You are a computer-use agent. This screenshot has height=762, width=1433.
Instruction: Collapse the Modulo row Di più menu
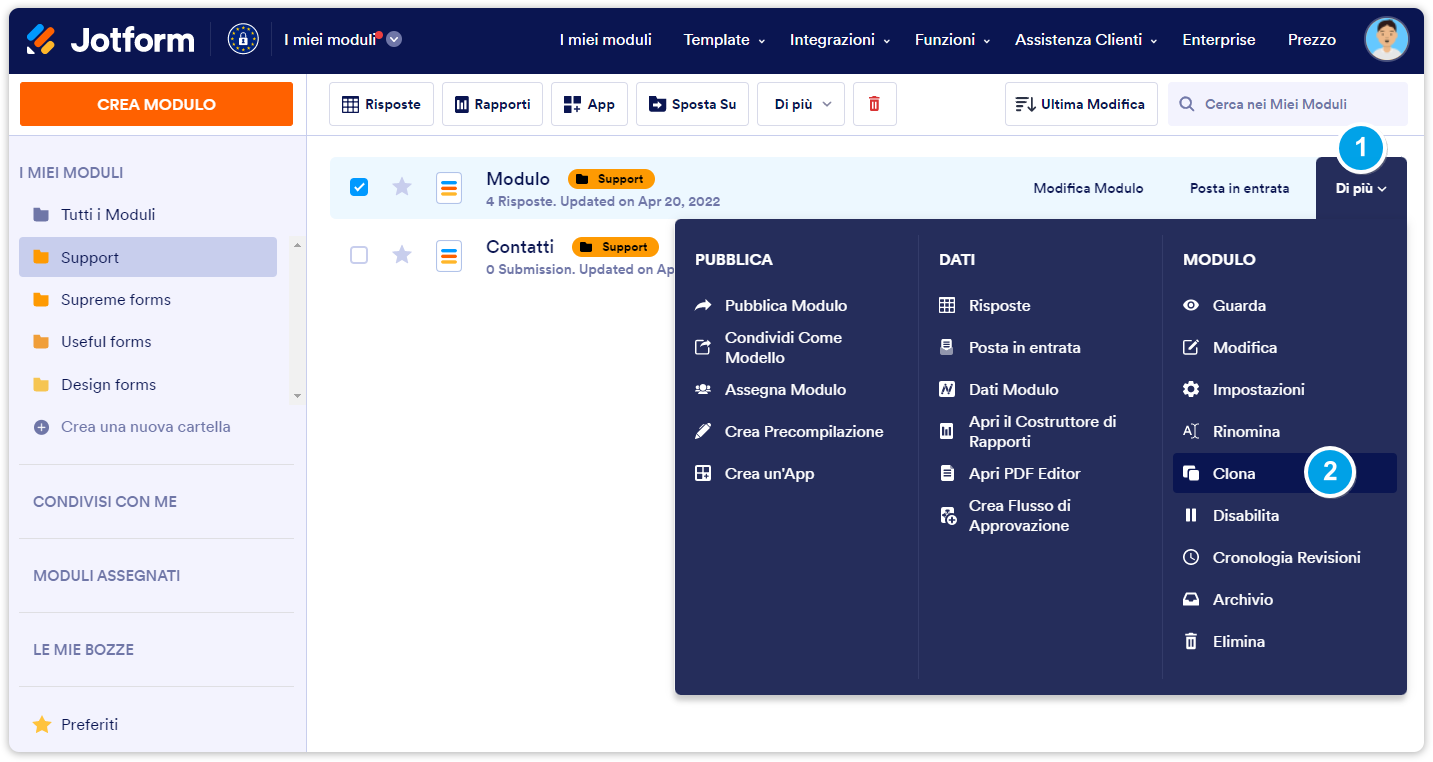coord(1361,188)
